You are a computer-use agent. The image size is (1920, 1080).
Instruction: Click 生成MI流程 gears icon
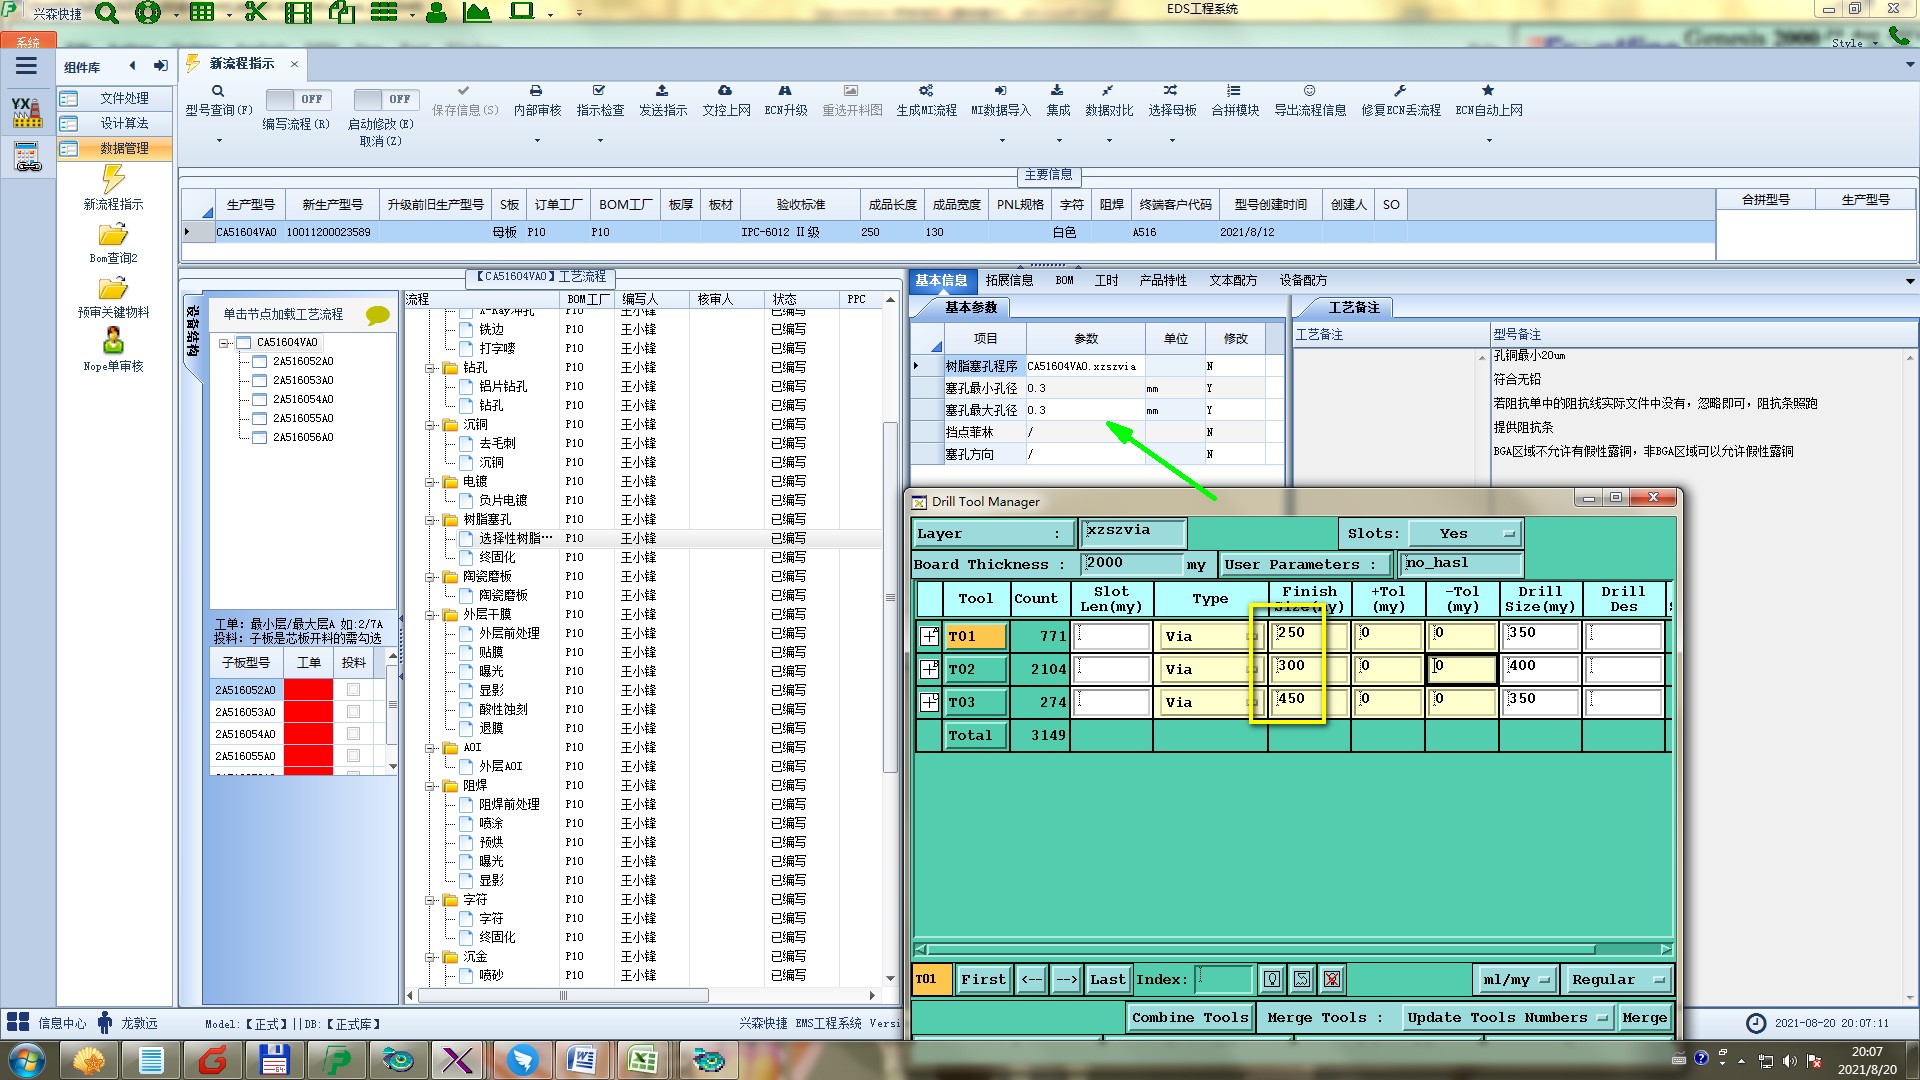click(926, 91)
